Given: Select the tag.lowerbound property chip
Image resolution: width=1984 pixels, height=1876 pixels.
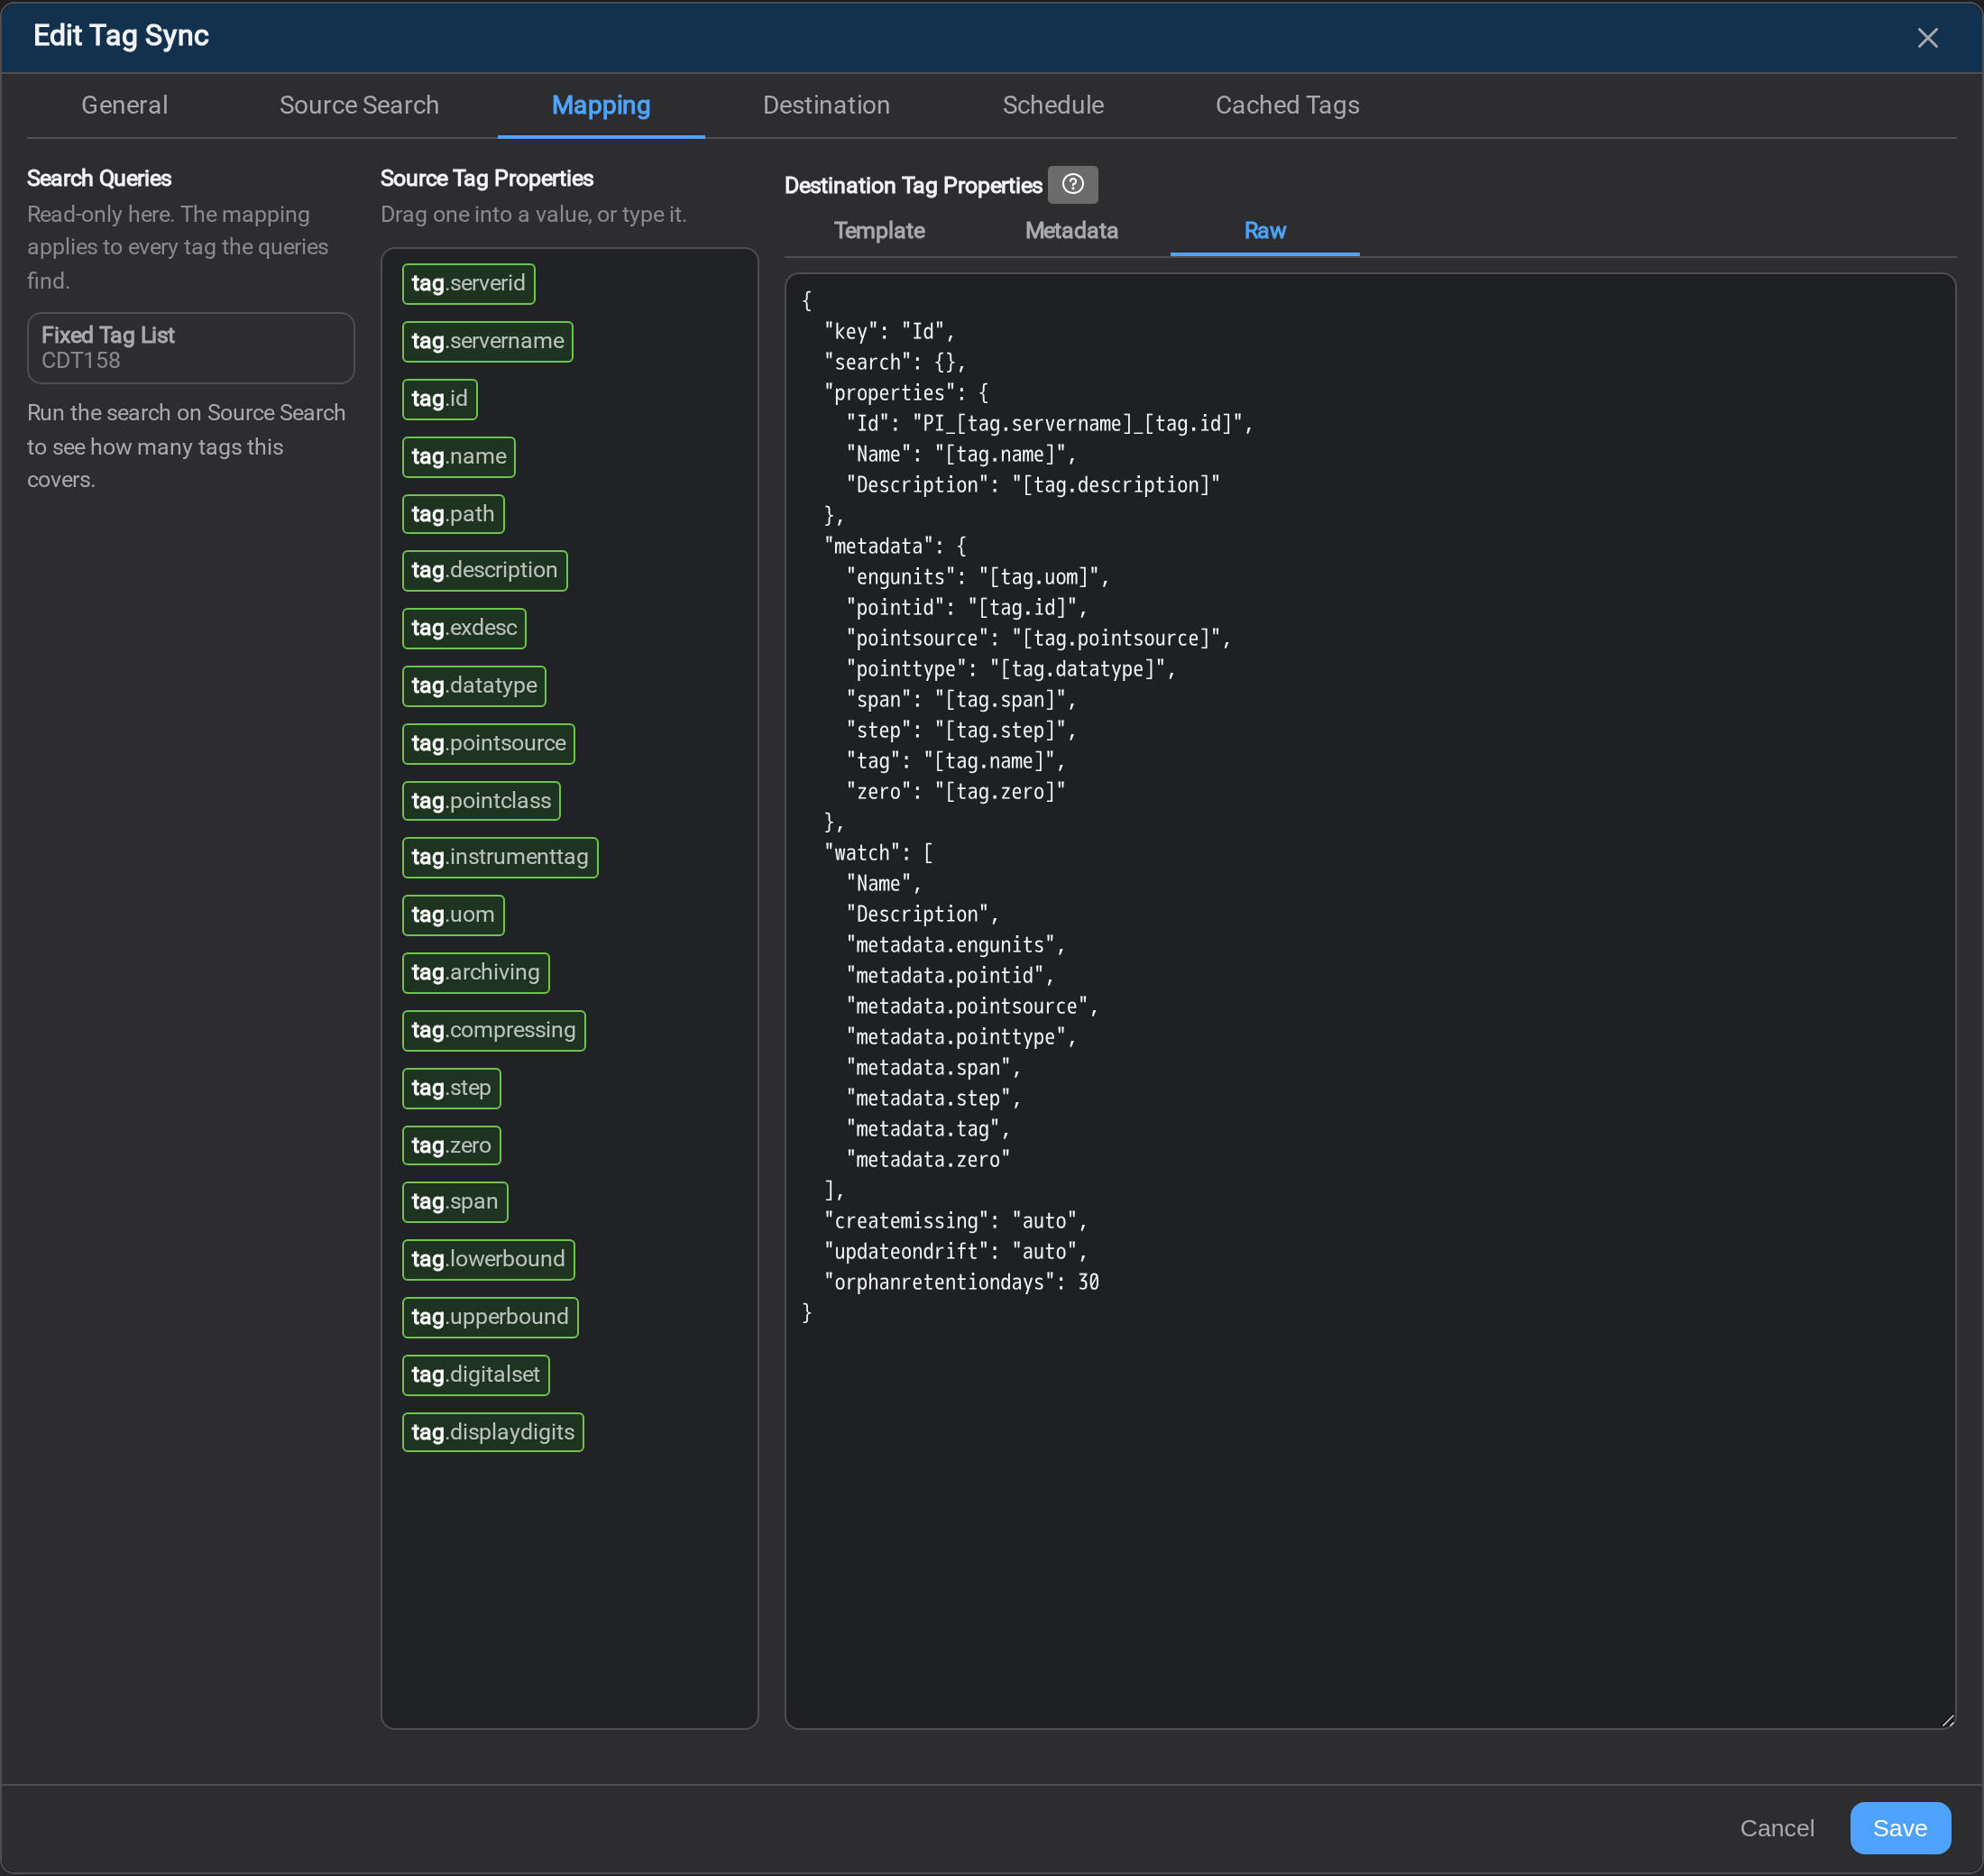Looking at the screenshot, I should click(489, 1260).
